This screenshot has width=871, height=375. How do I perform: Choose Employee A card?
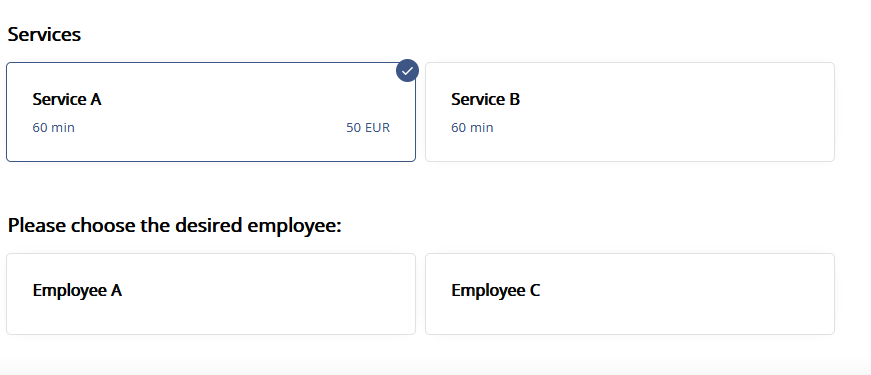pyautogui.click(x=211, y=294)
